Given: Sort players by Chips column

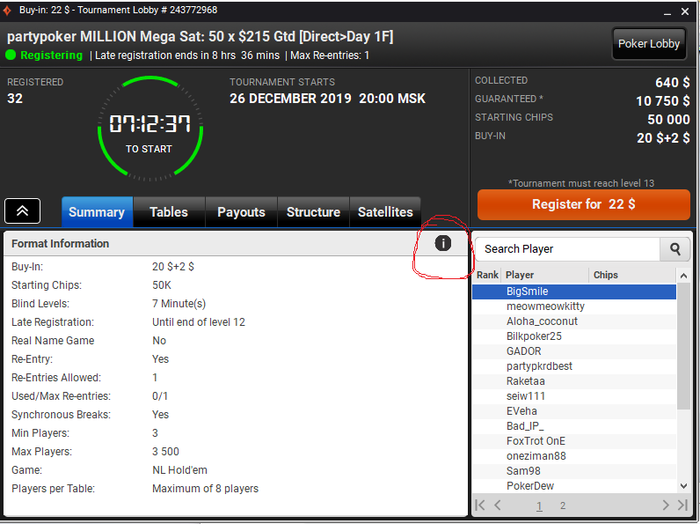Looking at the screenshot, I should [605, 275].
